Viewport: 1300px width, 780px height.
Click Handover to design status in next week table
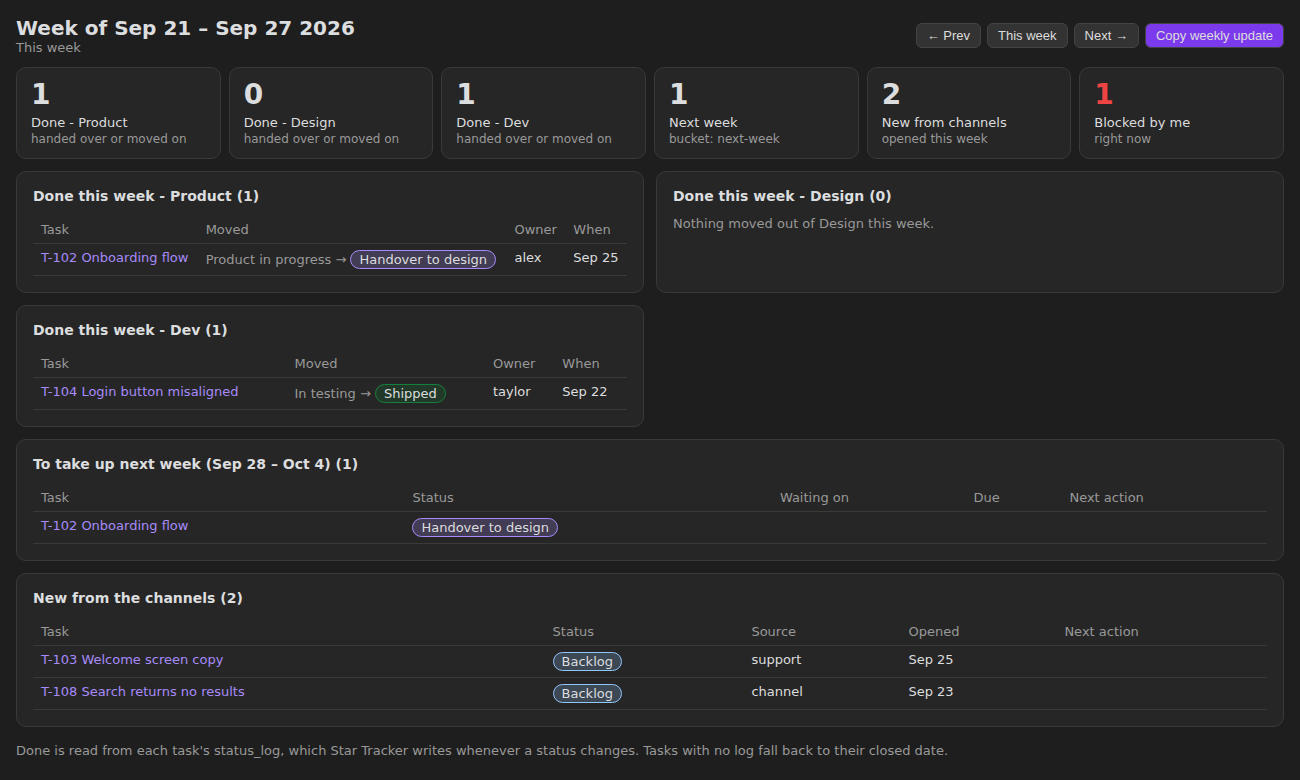485,528
